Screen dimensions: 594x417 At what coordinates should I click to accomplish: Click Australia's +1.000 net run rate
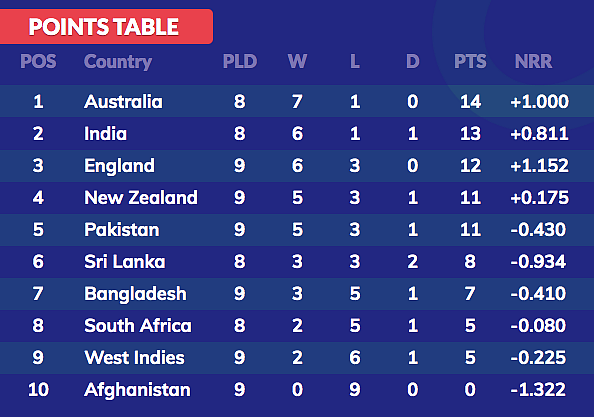click(539, 102)
